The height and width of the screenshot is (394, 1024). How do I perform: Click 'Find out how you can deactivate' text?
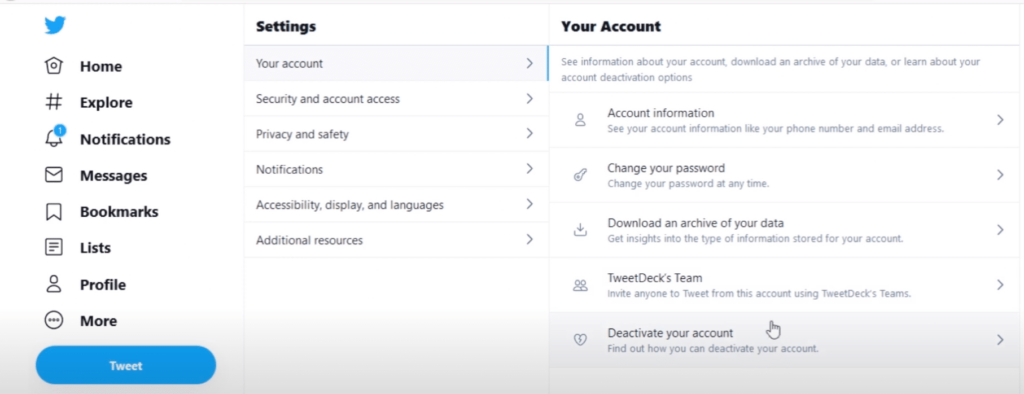pyautogui.click(x=712, y=348)
